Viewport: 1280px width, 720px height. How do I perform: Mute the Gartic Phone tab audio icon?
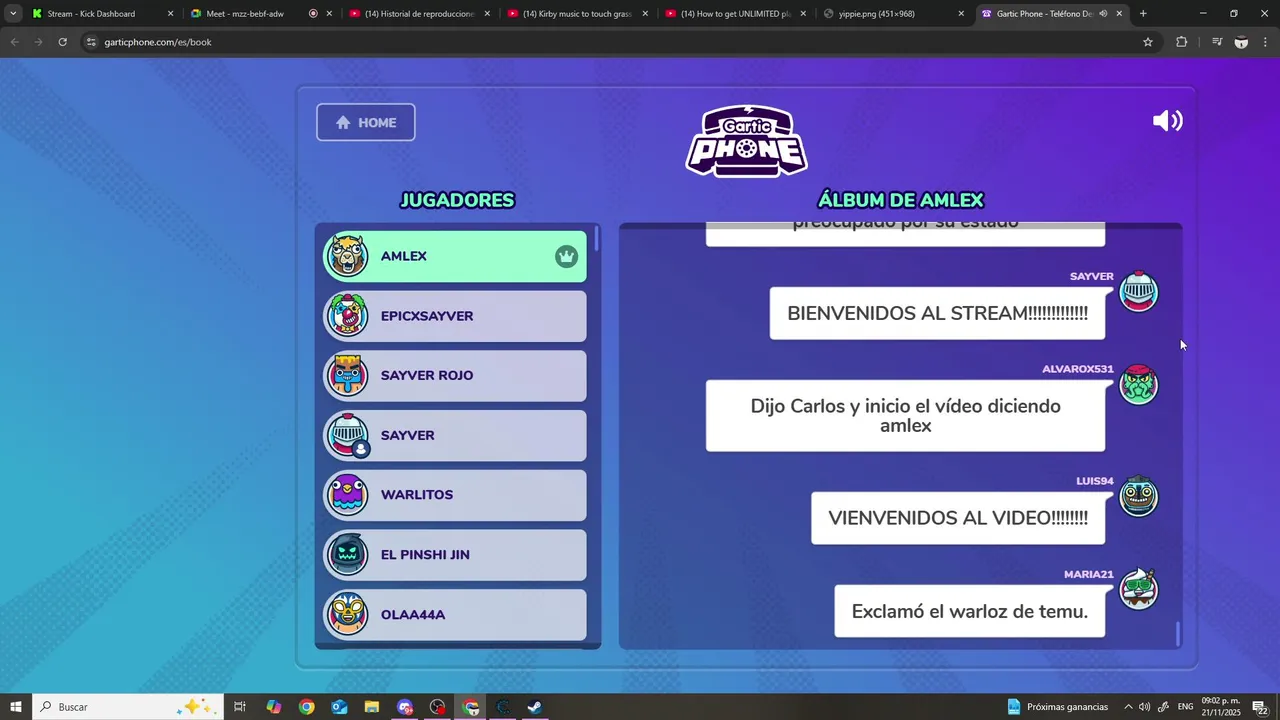(x=1102, y=14)
